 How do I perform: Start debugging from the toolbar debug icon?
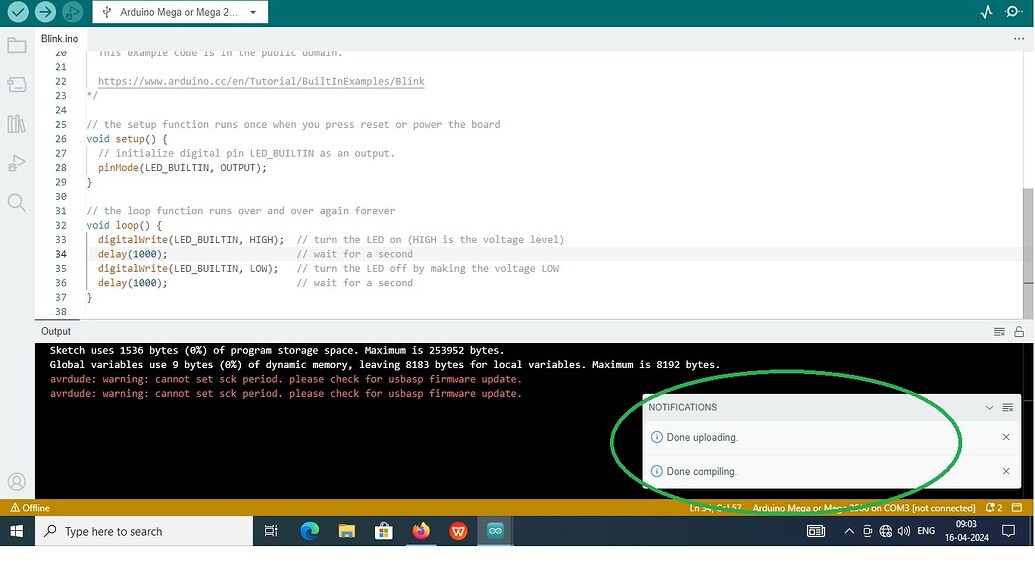[70, 12]
